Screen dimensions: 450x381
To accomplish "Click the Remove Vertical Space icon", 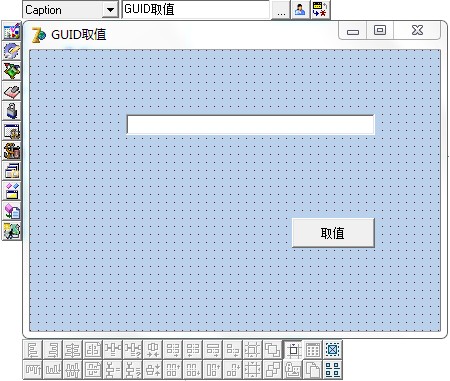I will [153, 370].
